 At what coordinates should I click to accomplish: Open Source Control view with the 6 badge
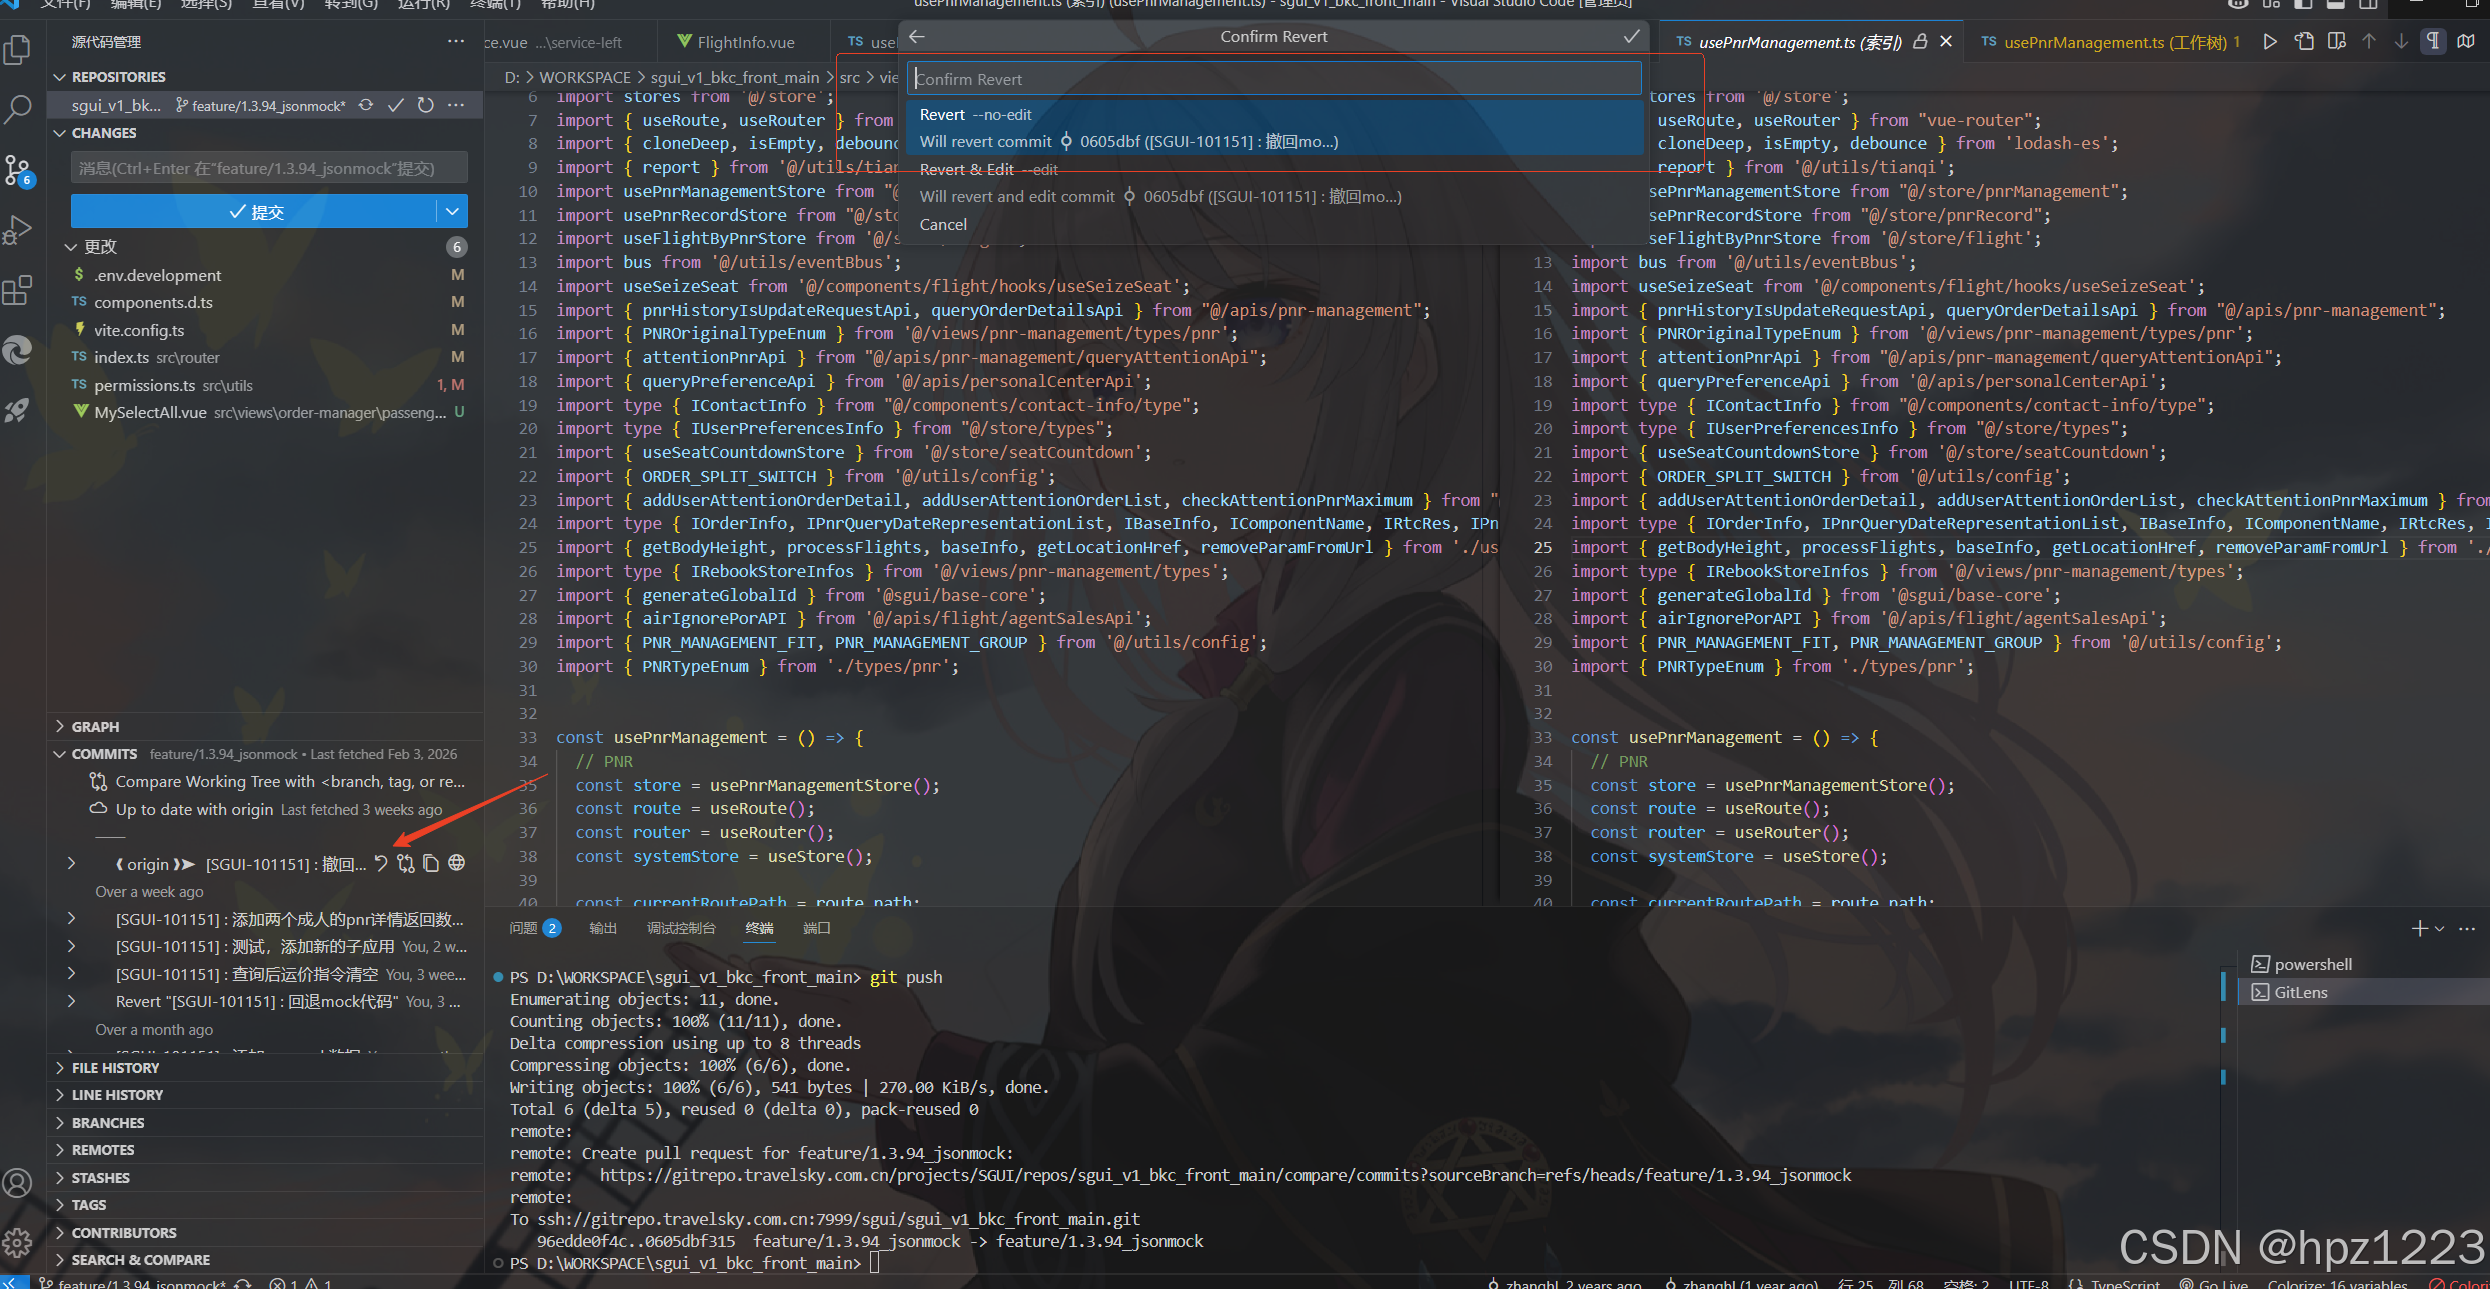(18, 170)
